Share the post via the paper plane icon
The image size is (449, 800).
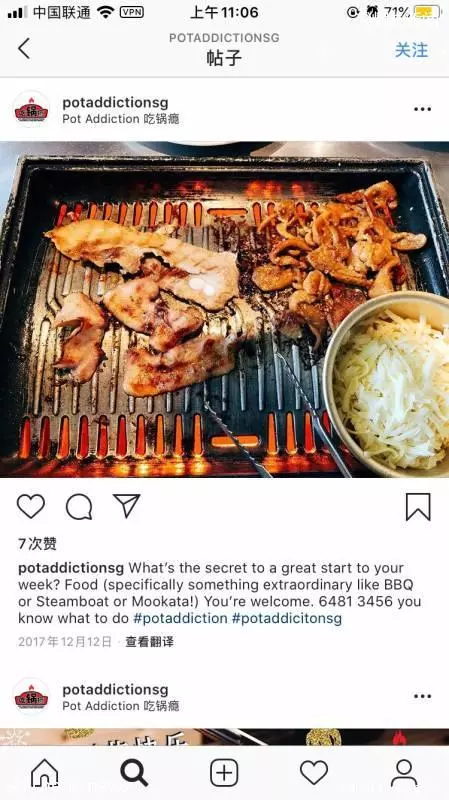click(x=127, y=506)
